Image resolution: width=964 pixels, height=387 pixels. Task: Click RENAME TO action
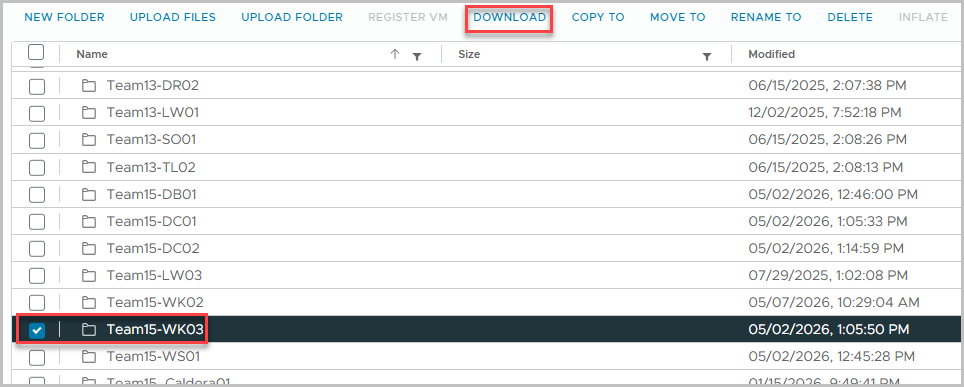(766, 17)
